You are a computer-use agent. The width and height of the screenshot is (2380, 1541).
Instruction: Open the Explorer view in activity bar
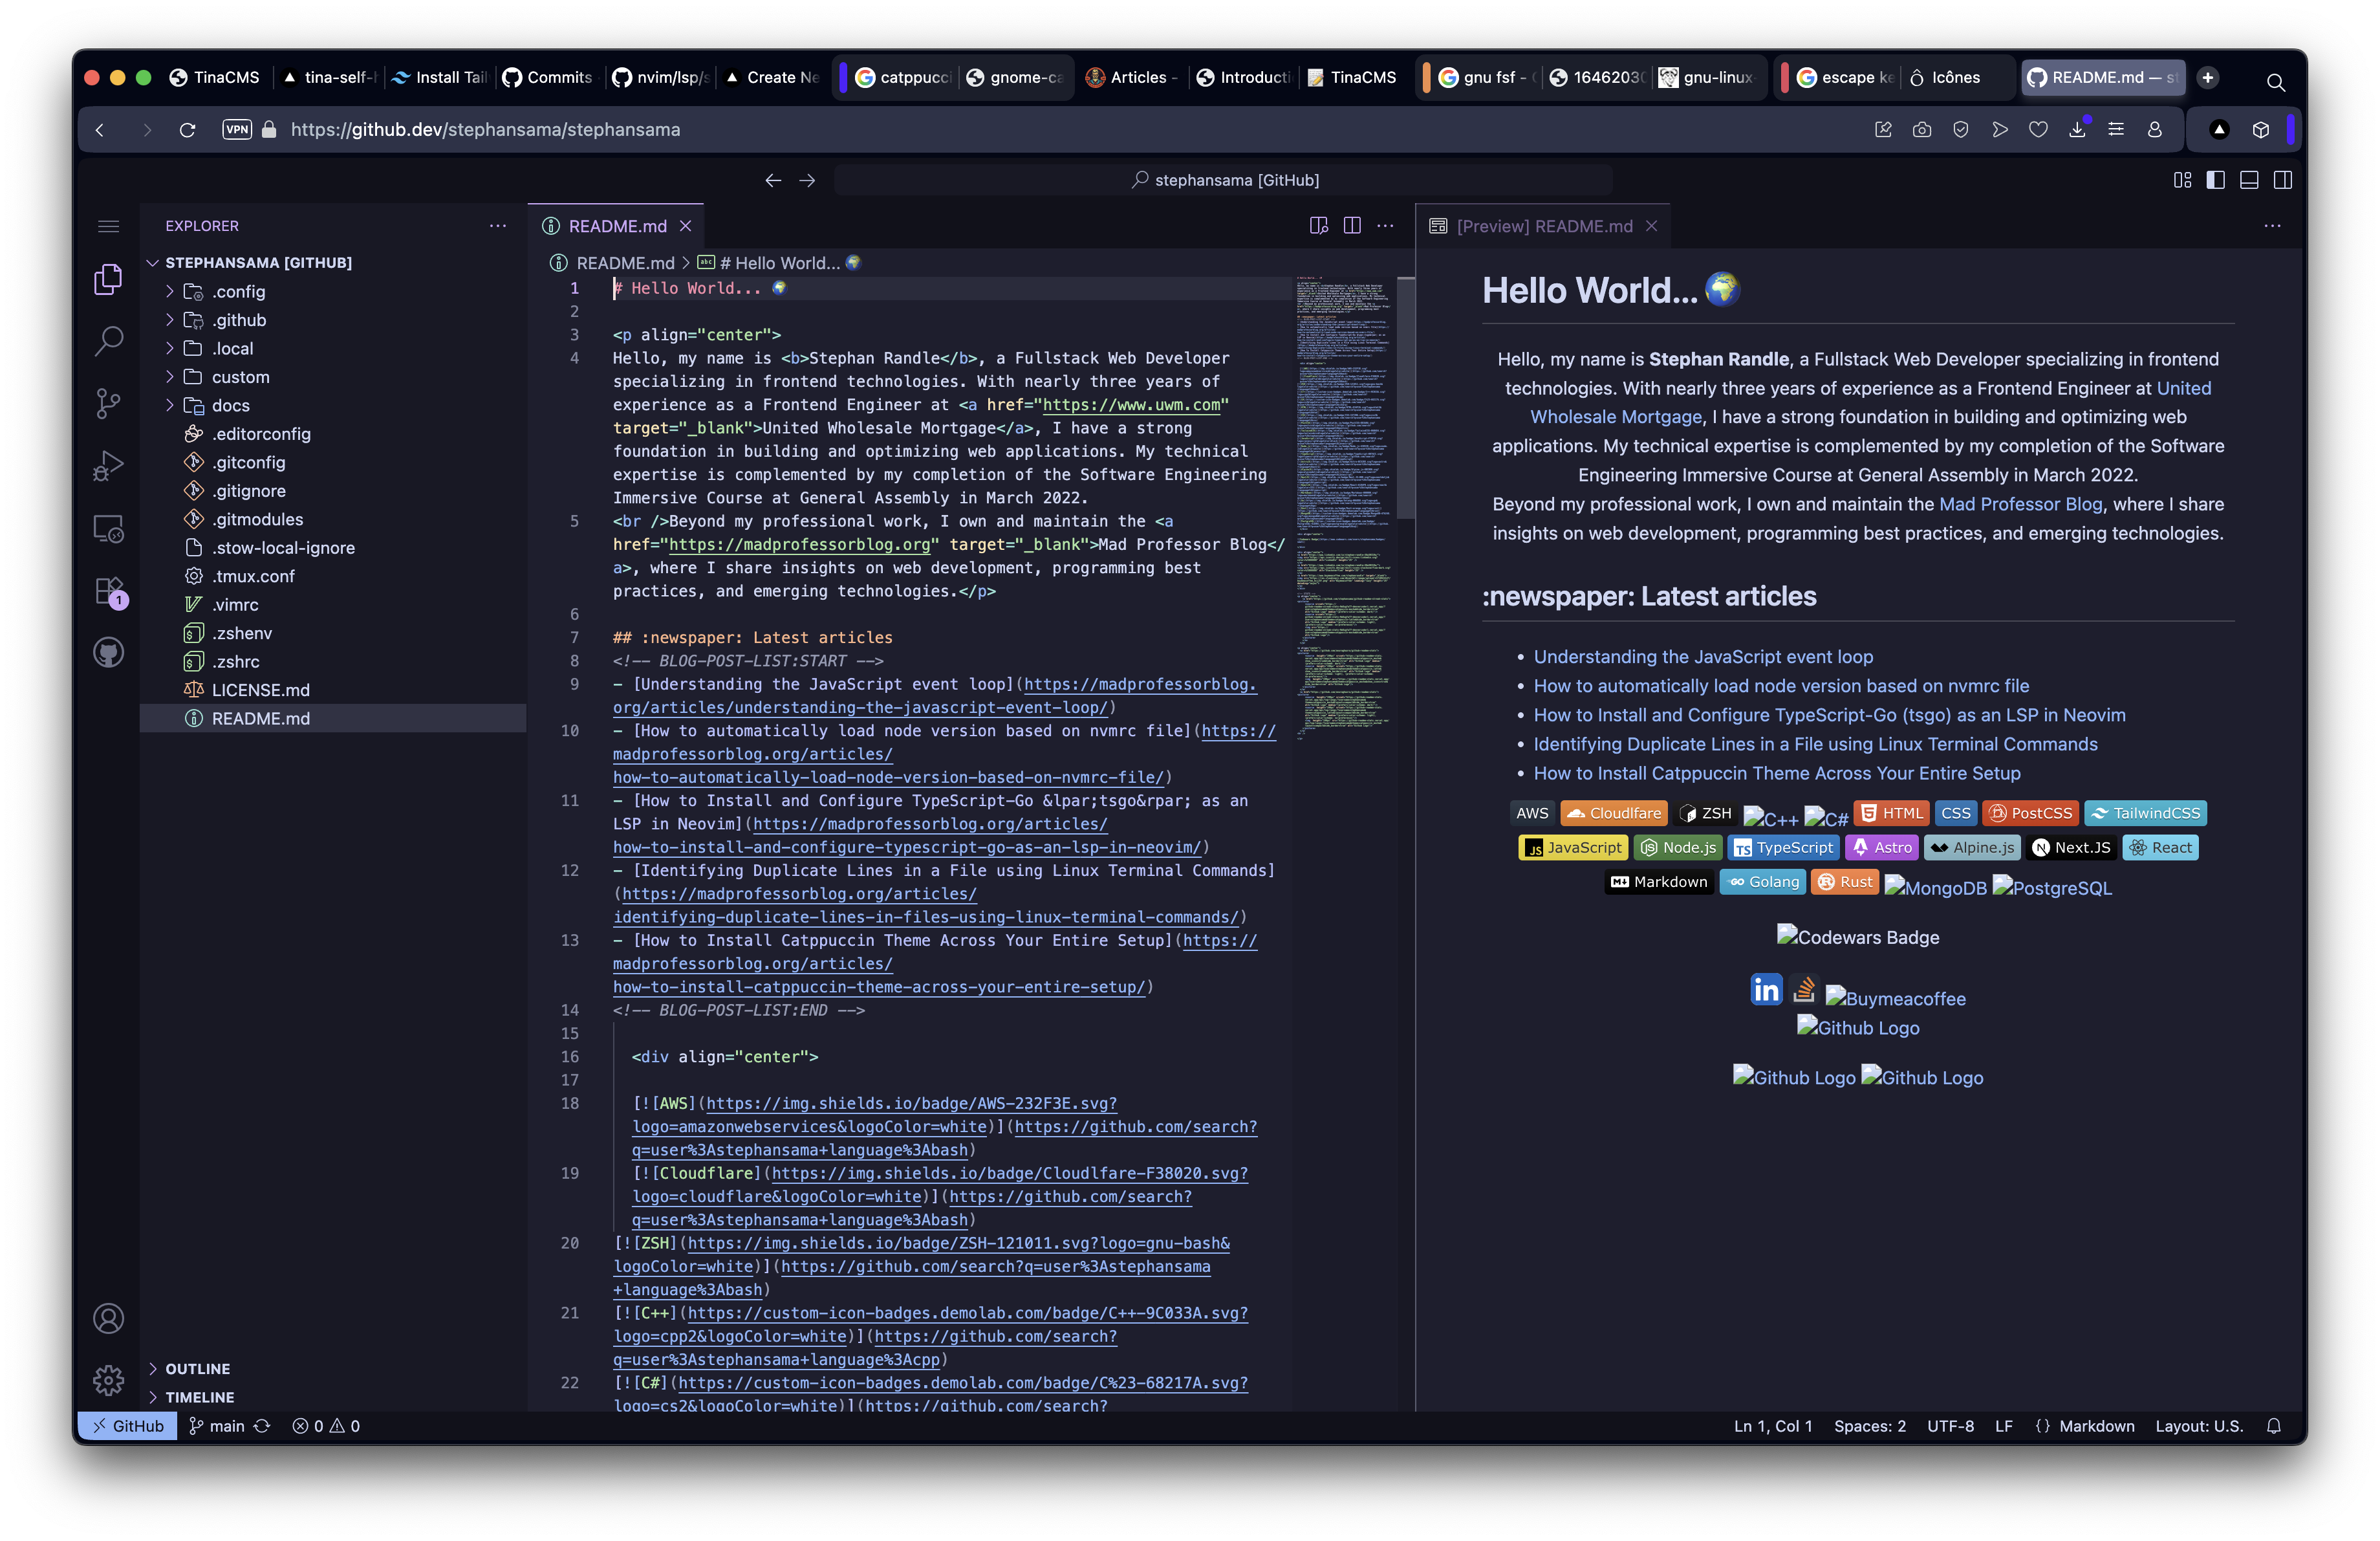108,279
